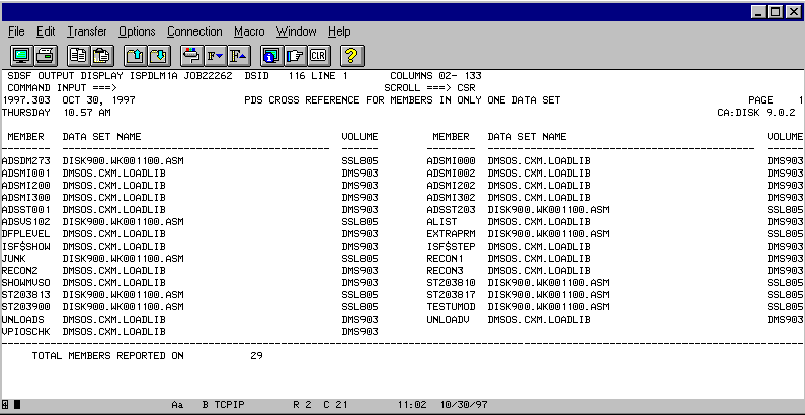
Task: Click the send file upload icon
Action: (136, 55)
